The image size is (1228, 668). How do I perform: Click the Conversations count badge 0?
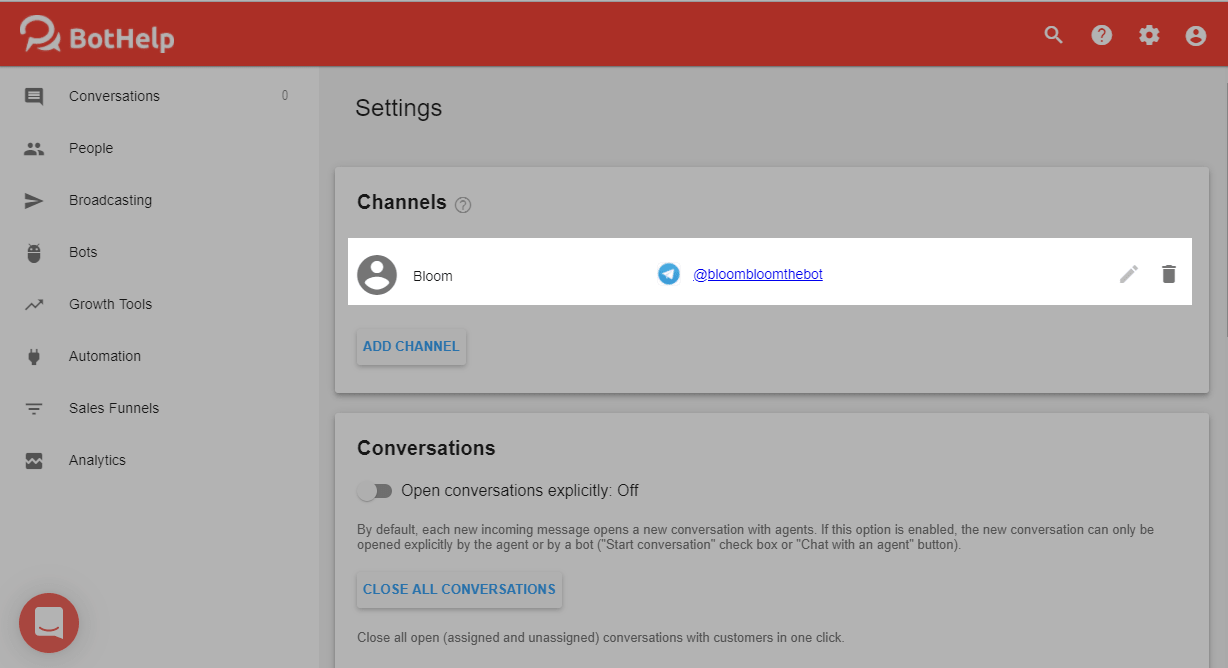285,96
